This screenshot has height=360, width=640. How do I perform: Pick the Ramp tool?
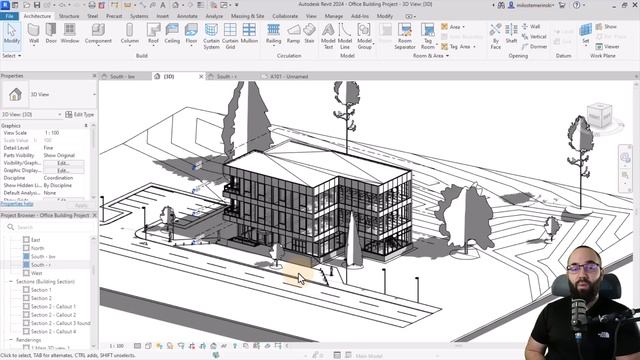click(x=293, y=33)
